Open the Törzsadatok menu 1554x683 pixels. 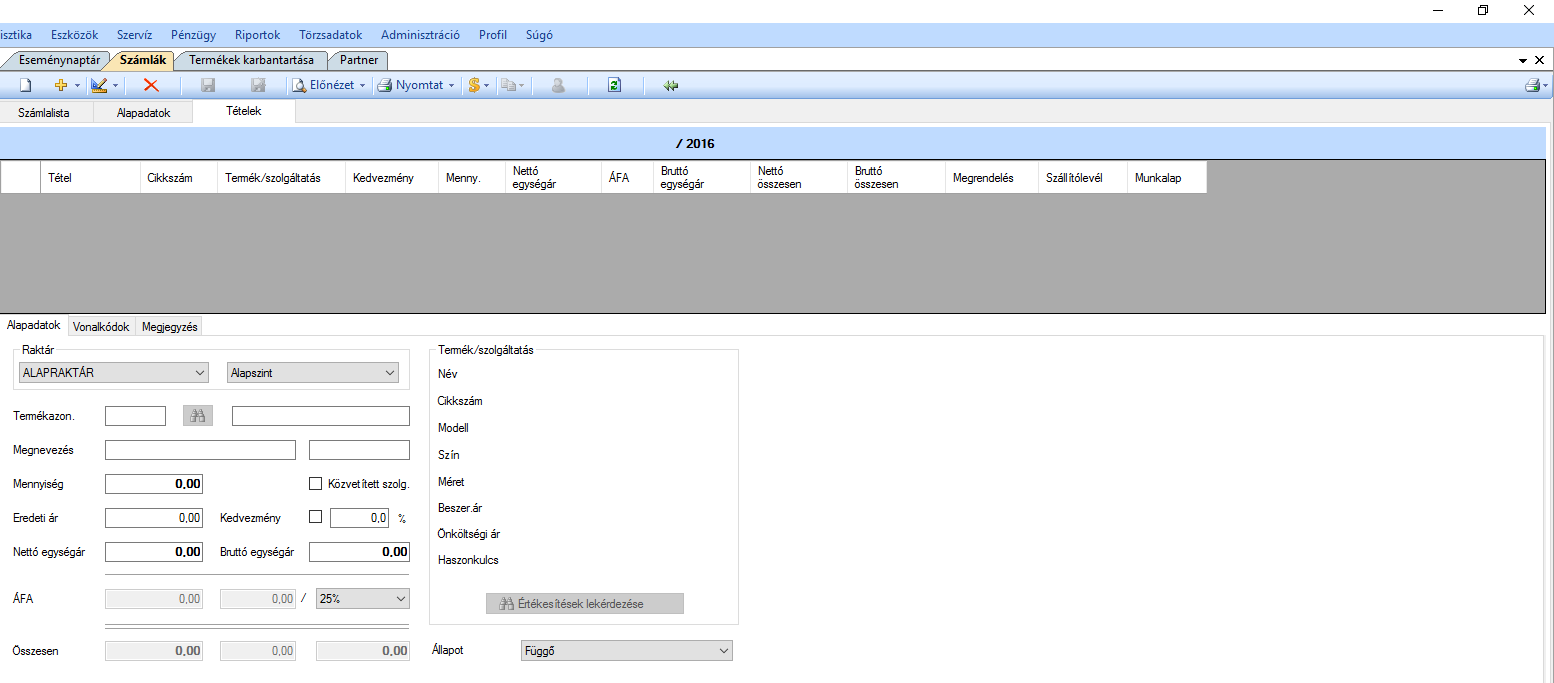coord(330,35)
